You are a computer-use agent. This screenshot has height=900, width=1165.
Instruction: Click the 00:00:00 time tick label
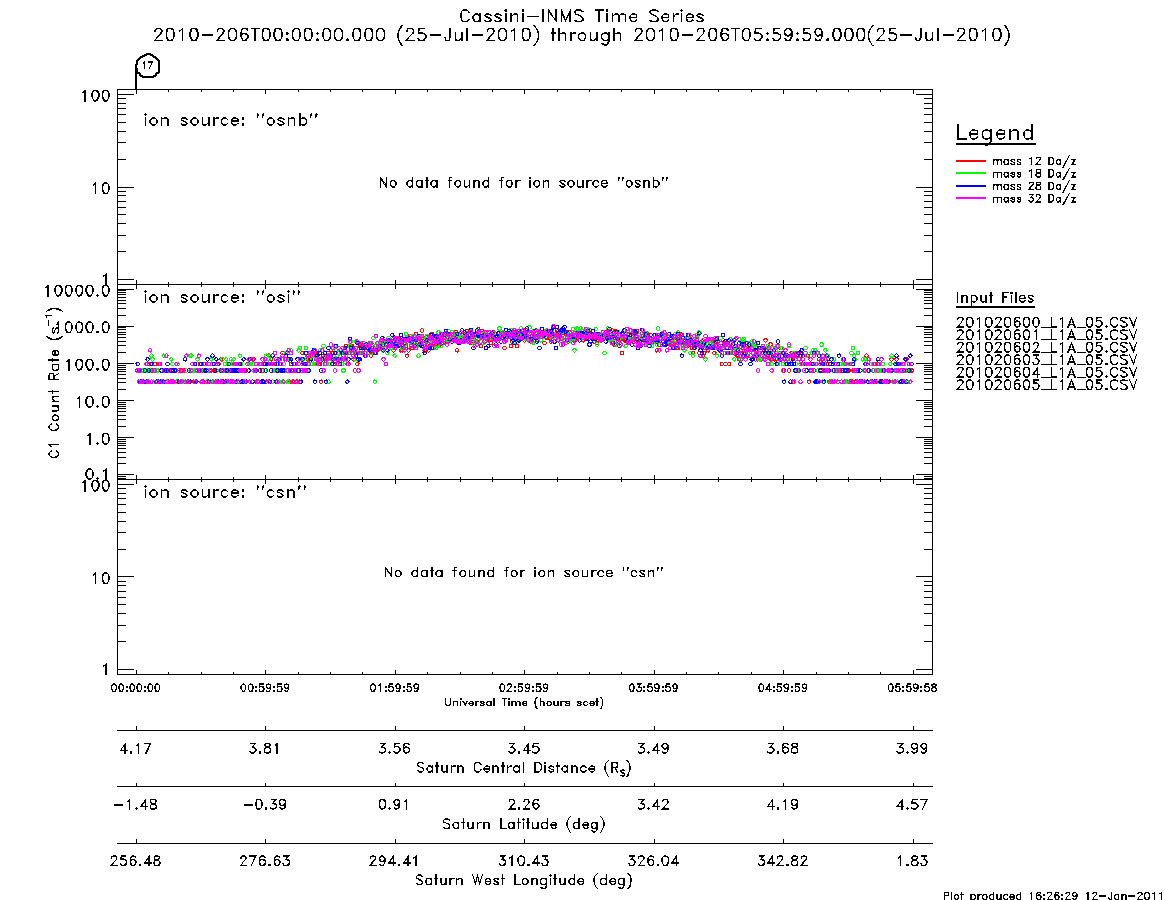[x=135, y=688]
